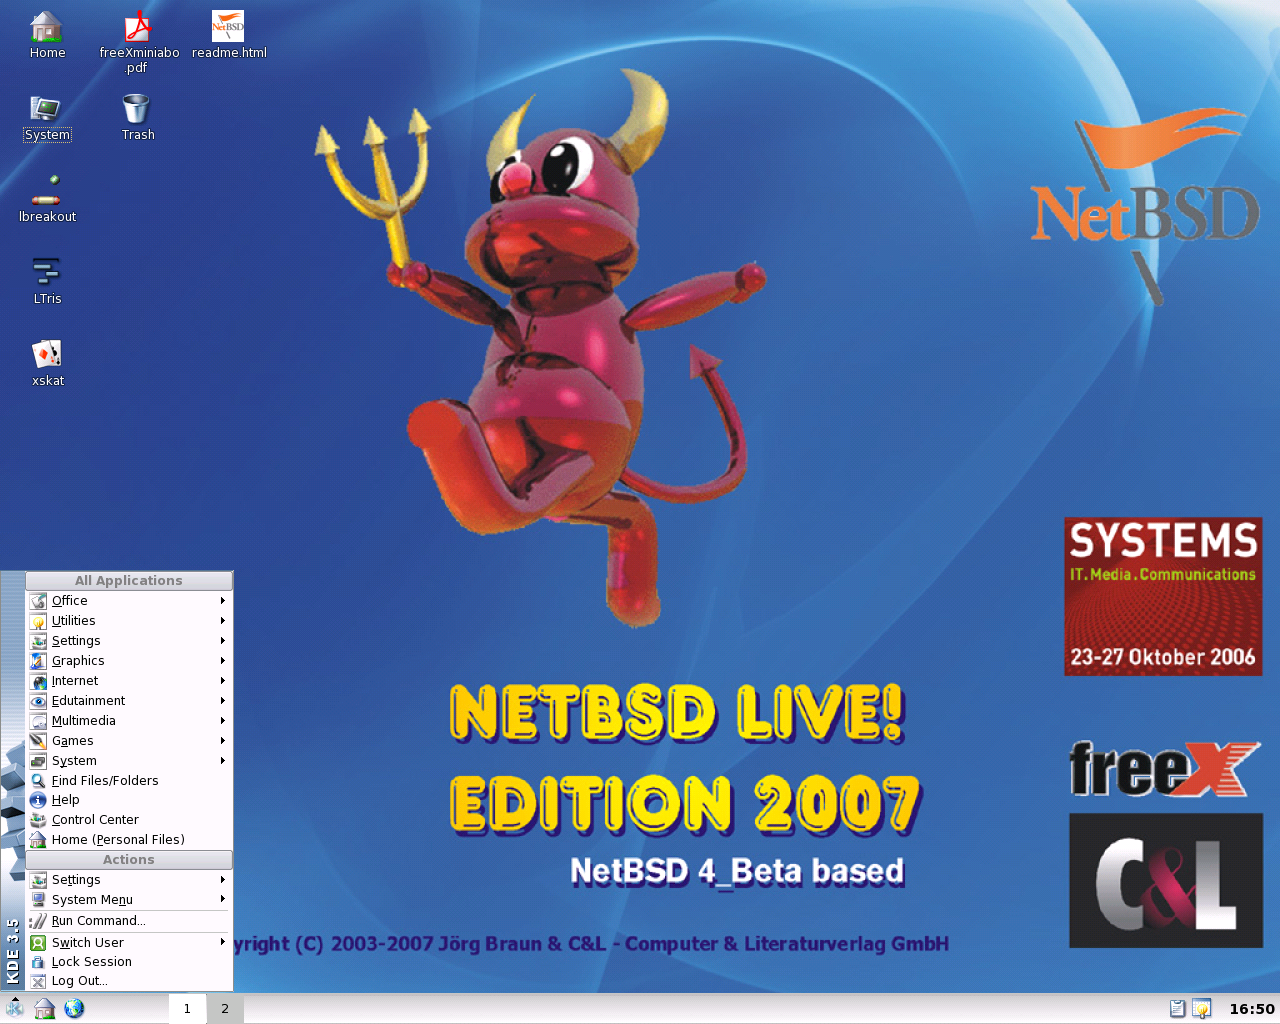Click the notes tray icon beside the clock
This screenshot has width=1280, height=1024.
pos(1201,1009)
